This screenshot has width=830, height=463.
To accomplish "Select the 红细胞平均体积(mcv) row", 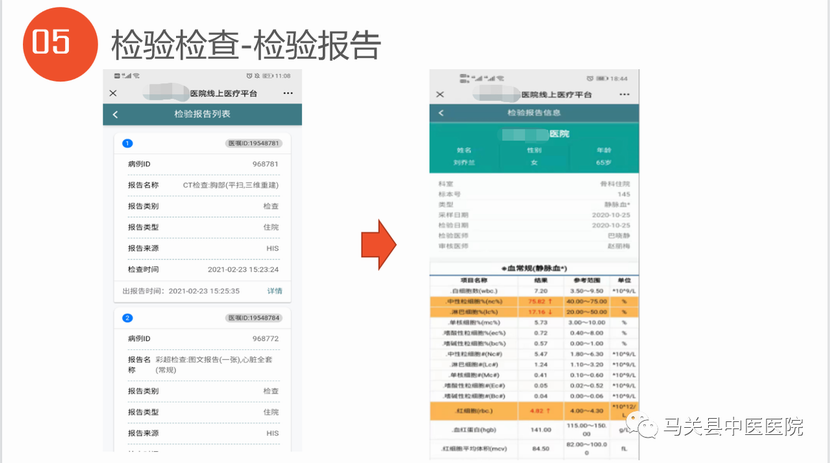I will click(x=534, y=449).
